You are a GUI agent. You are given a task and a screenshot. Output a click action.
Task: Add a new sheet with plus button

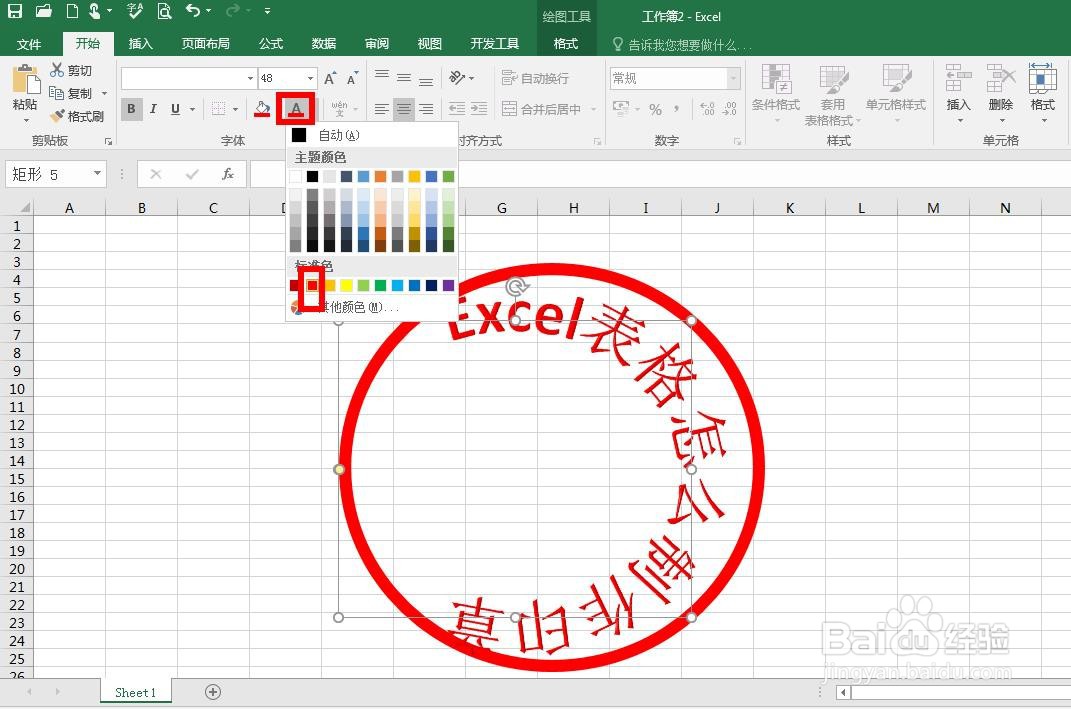pos(213,692)
